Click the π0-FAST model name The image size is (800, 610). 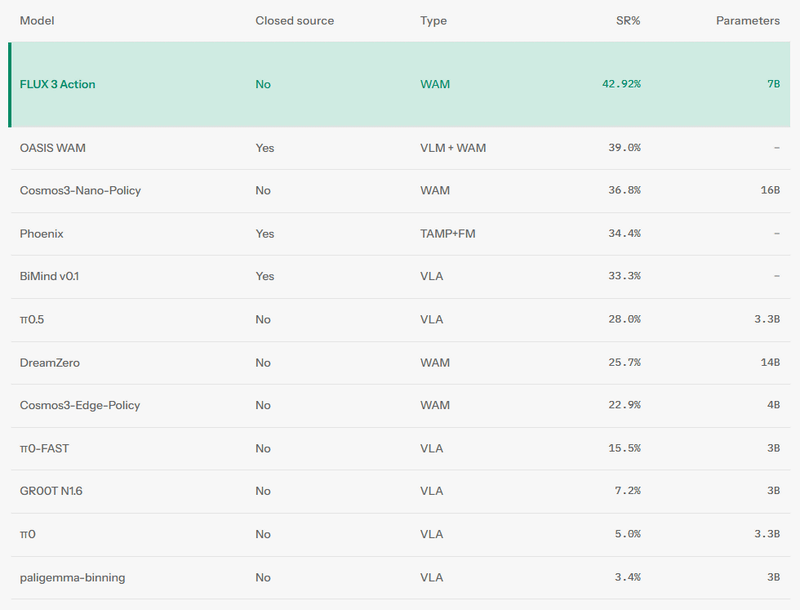[x=44, y=448]
